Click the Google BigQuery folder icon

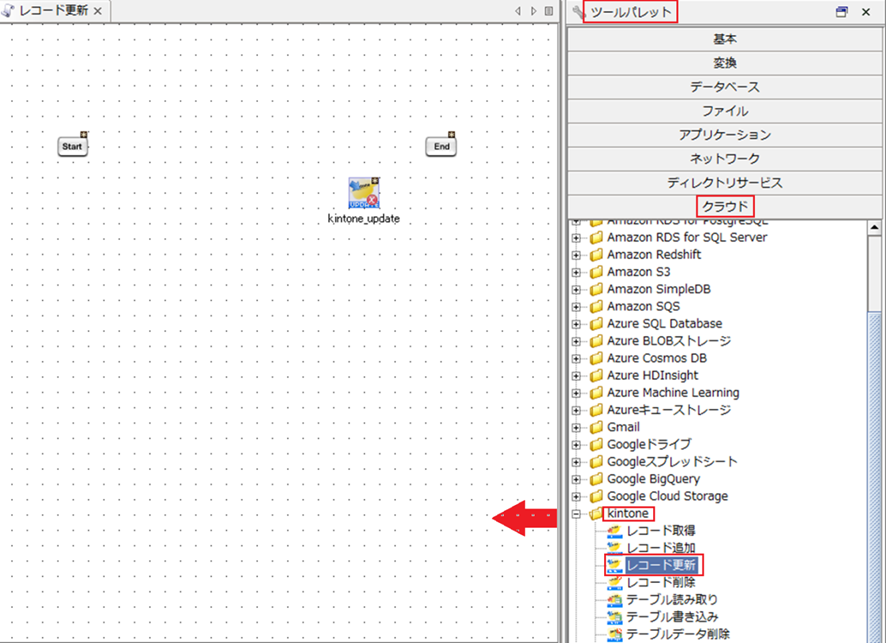[596, 479]
